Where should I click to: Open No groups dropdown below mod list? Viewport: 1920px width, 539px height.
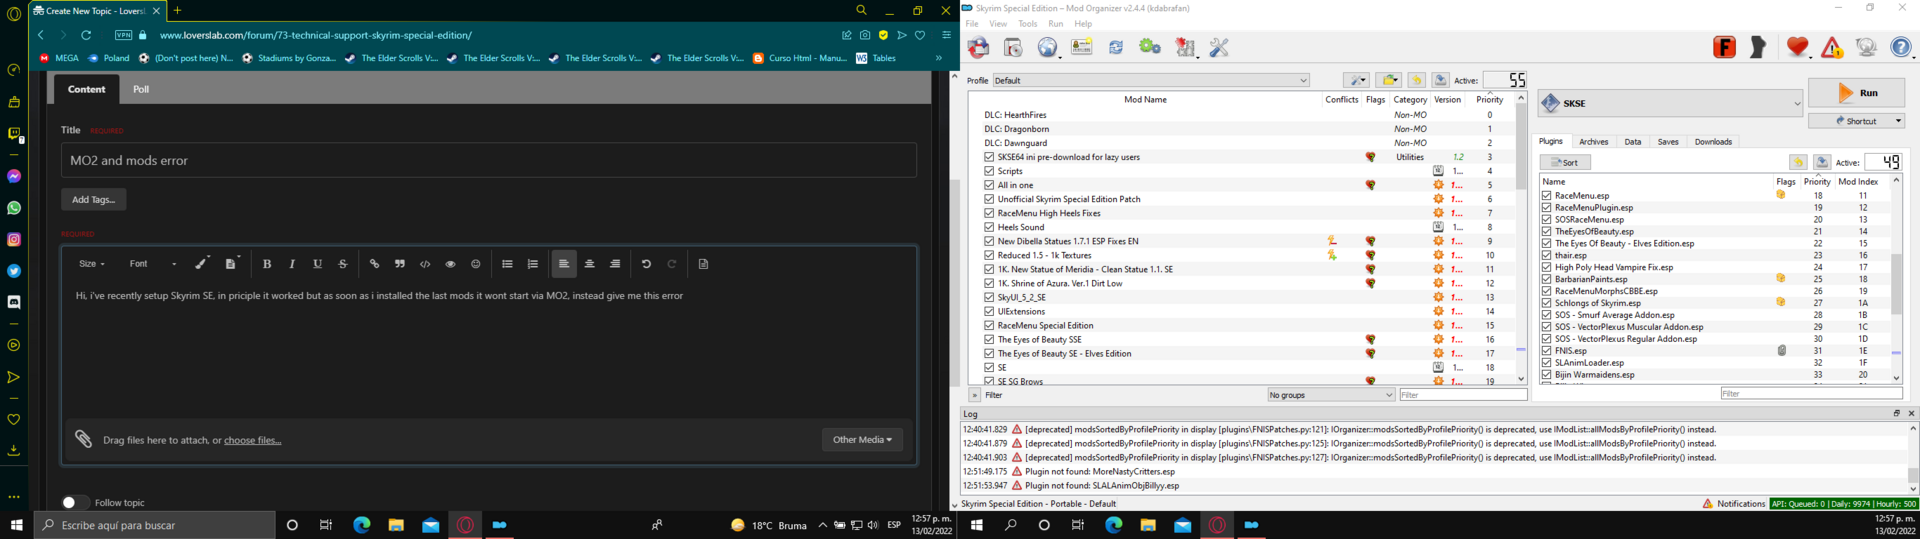1330,395
